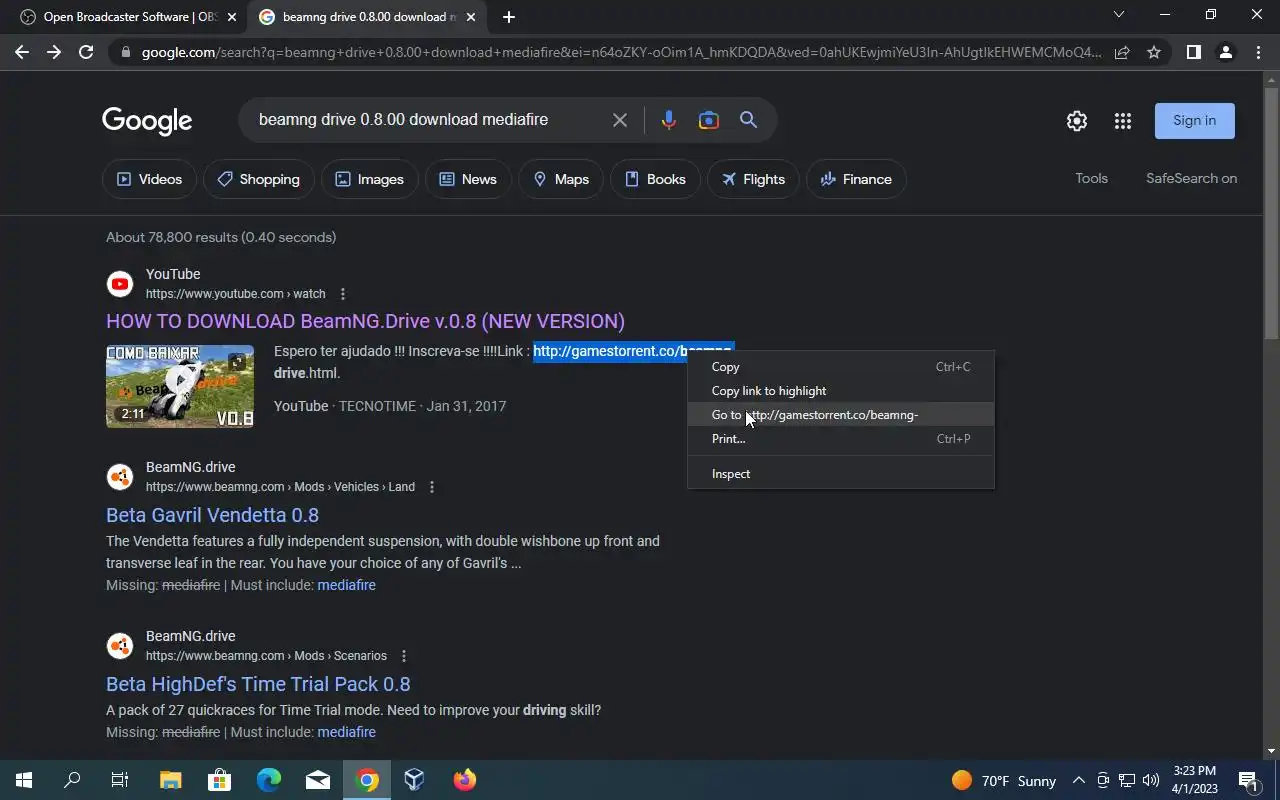Select Copy in context menu

(841, 367)
